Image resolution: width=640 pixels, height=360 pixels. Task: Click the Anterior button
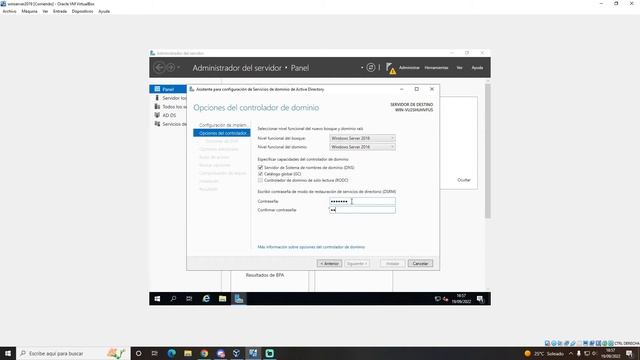[329, 264]
